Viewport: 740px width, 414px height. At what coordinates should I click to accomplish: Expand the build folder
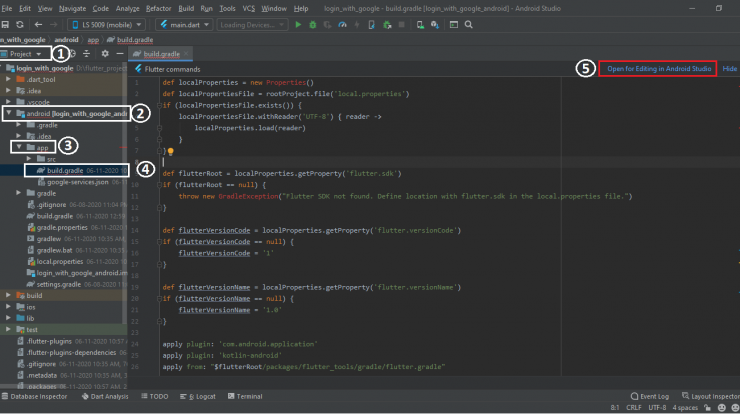pos(8,296)
